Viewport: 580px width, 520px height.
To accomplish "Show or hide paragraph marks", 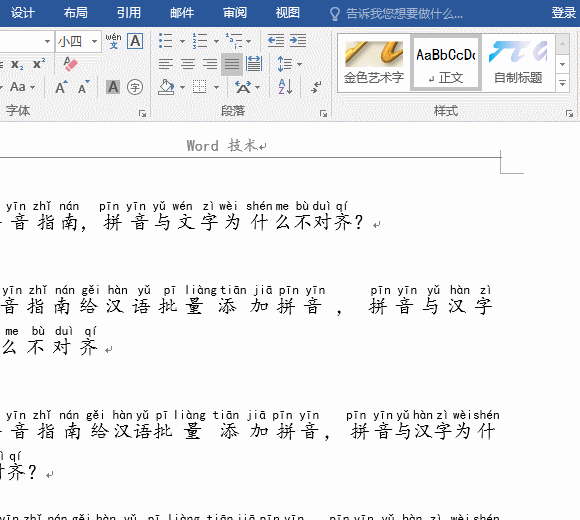I will tap(316, 87).
